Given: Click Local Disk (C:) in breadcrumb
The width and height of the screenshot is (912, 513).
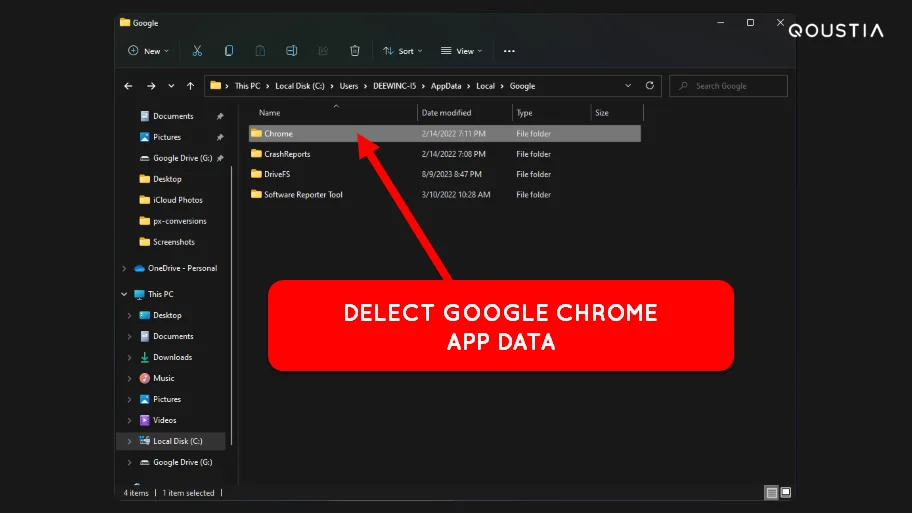Looking at the screenshot, I should (x=300, y=86).
